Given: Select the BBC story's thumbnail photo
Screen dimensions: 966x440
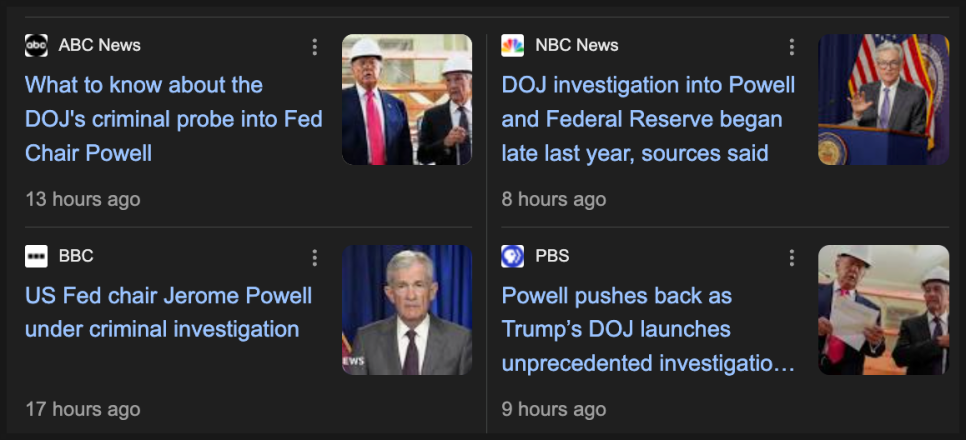Looking at the screenshot, I should [407, 310].
